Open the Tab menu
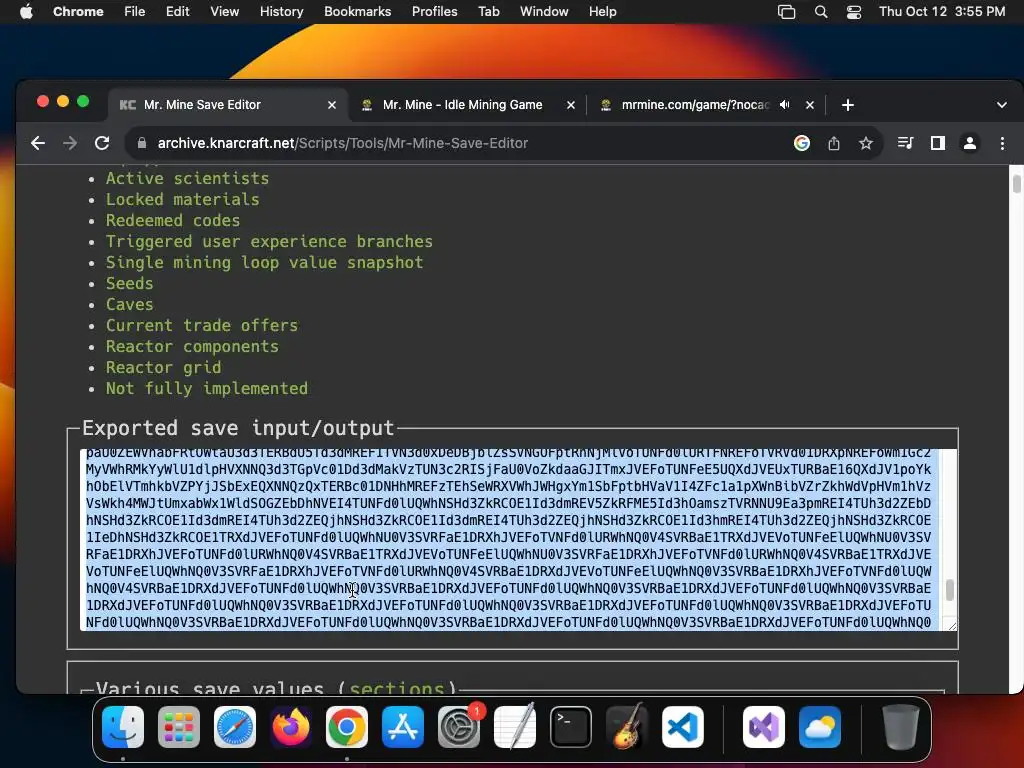The width and height of the screenshot is (1024, 768). pyautogui.click(x=488, y=12)
